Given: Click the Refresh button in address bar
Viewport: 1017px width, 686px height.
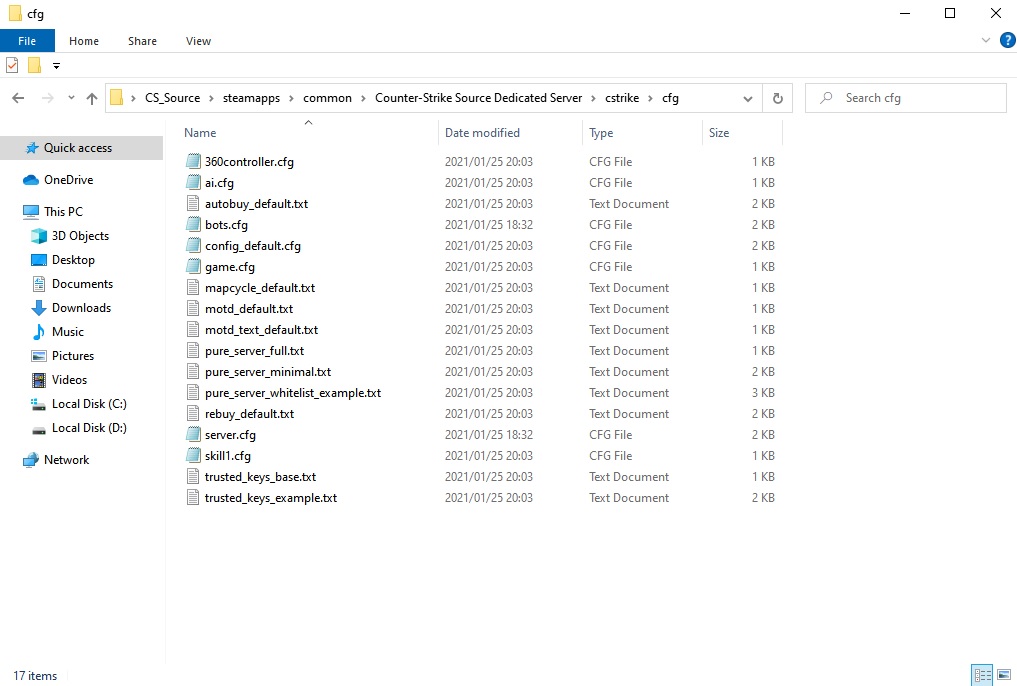Looking at the screenshot, I should click(x=778, y=99).
